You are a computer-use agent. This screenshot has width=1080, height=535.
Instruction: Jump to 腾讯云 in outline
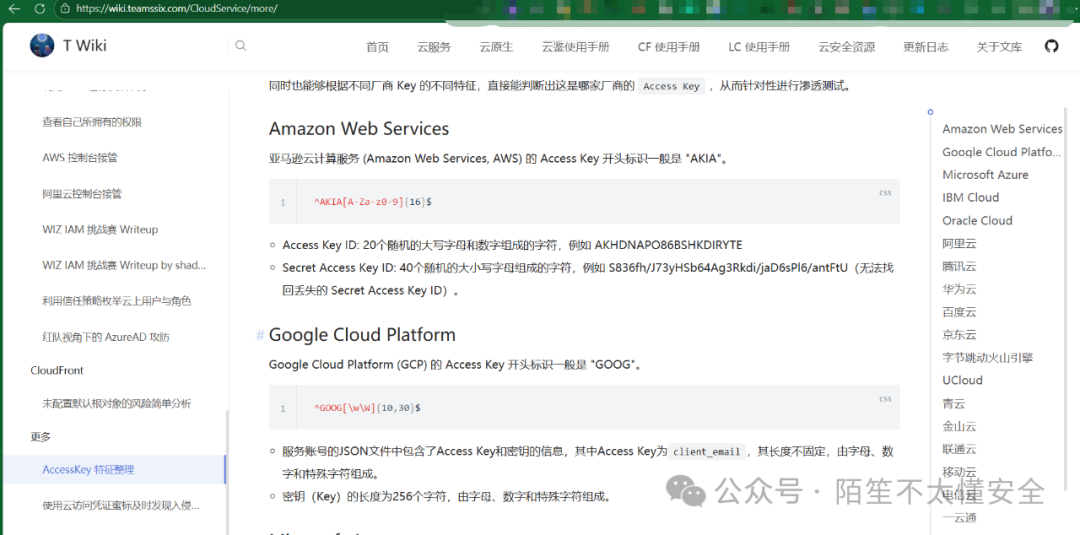(x=959, y=266)
